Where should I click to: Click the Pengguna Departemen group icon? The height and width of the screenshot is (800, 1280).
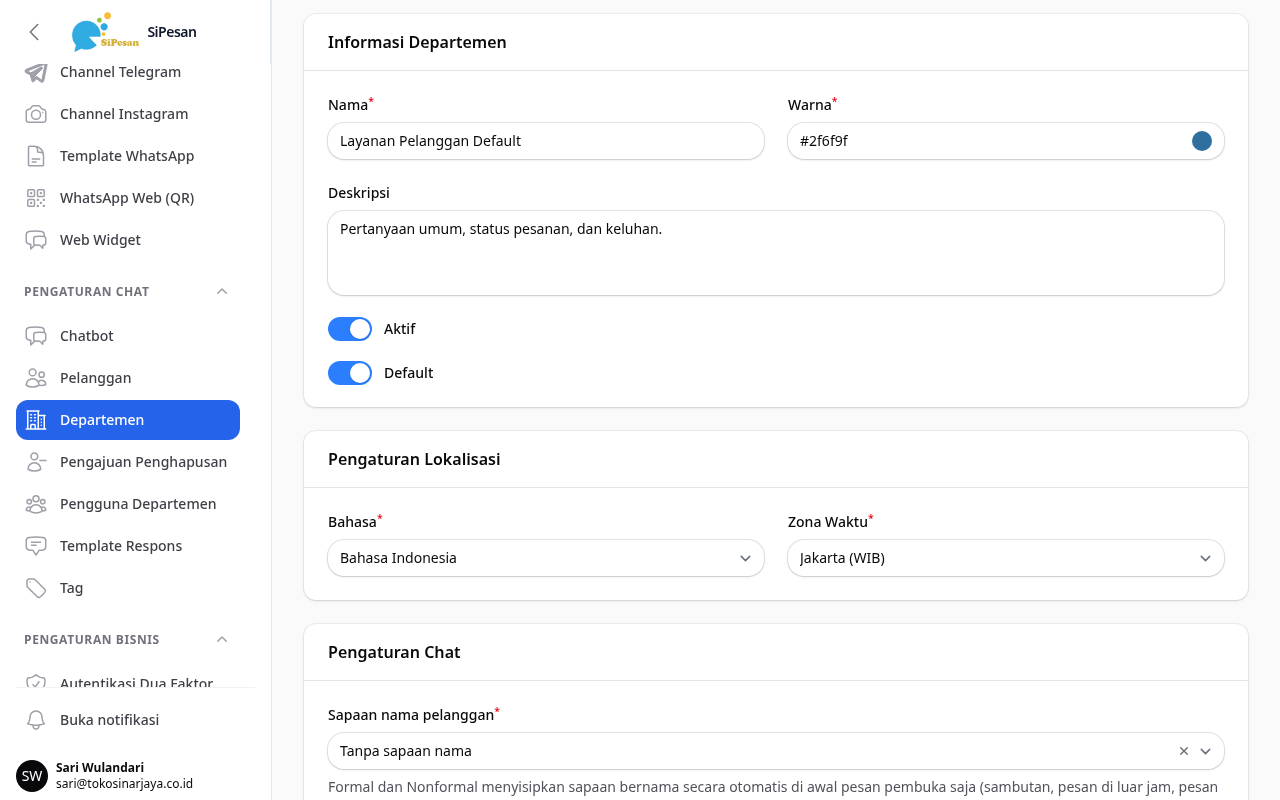click(36, 504)
